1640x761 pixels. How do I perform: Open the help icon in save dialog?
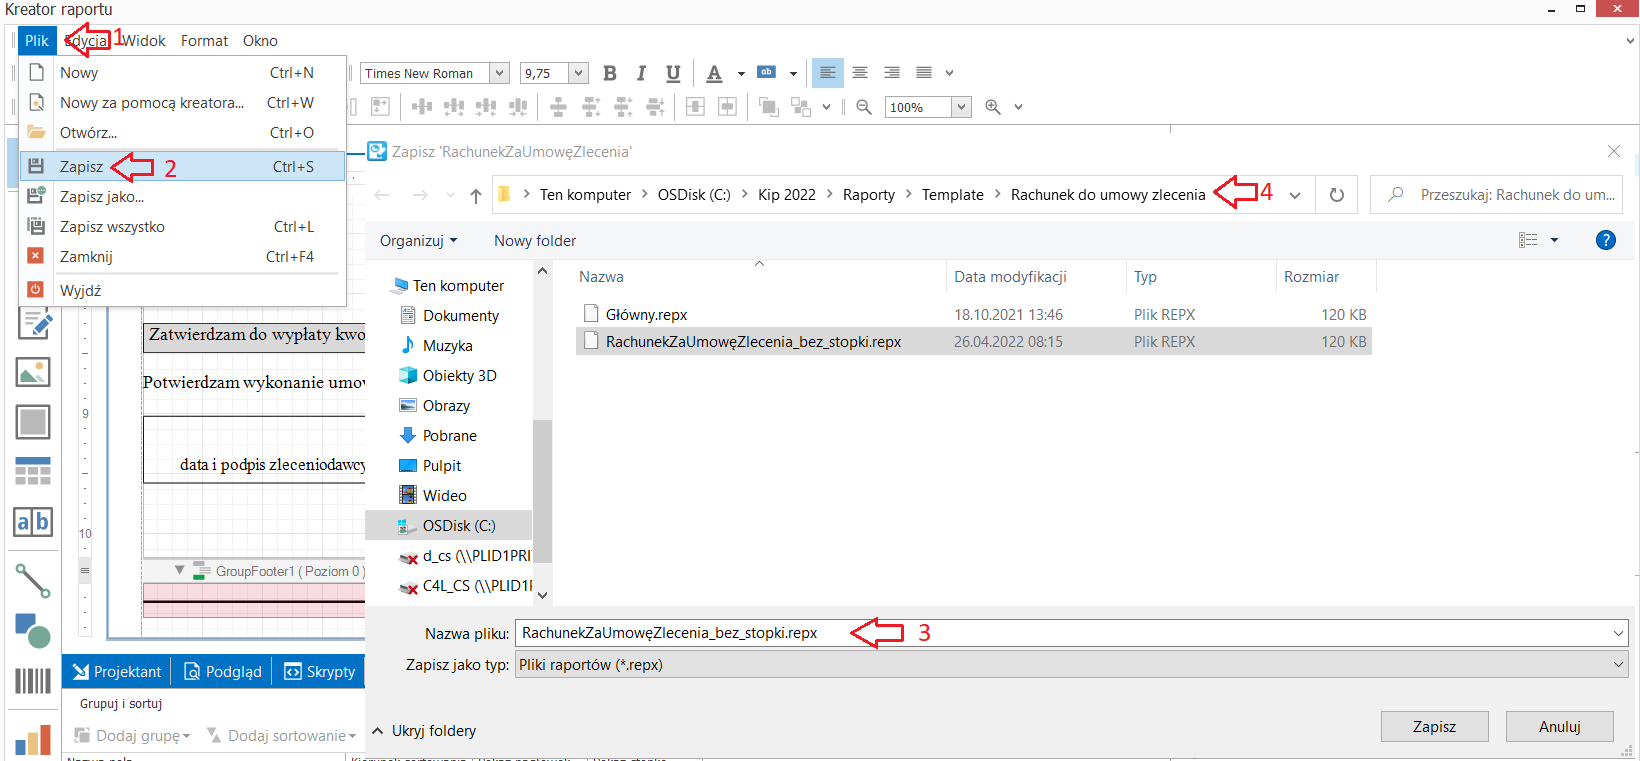click(x=1606, y=240)
